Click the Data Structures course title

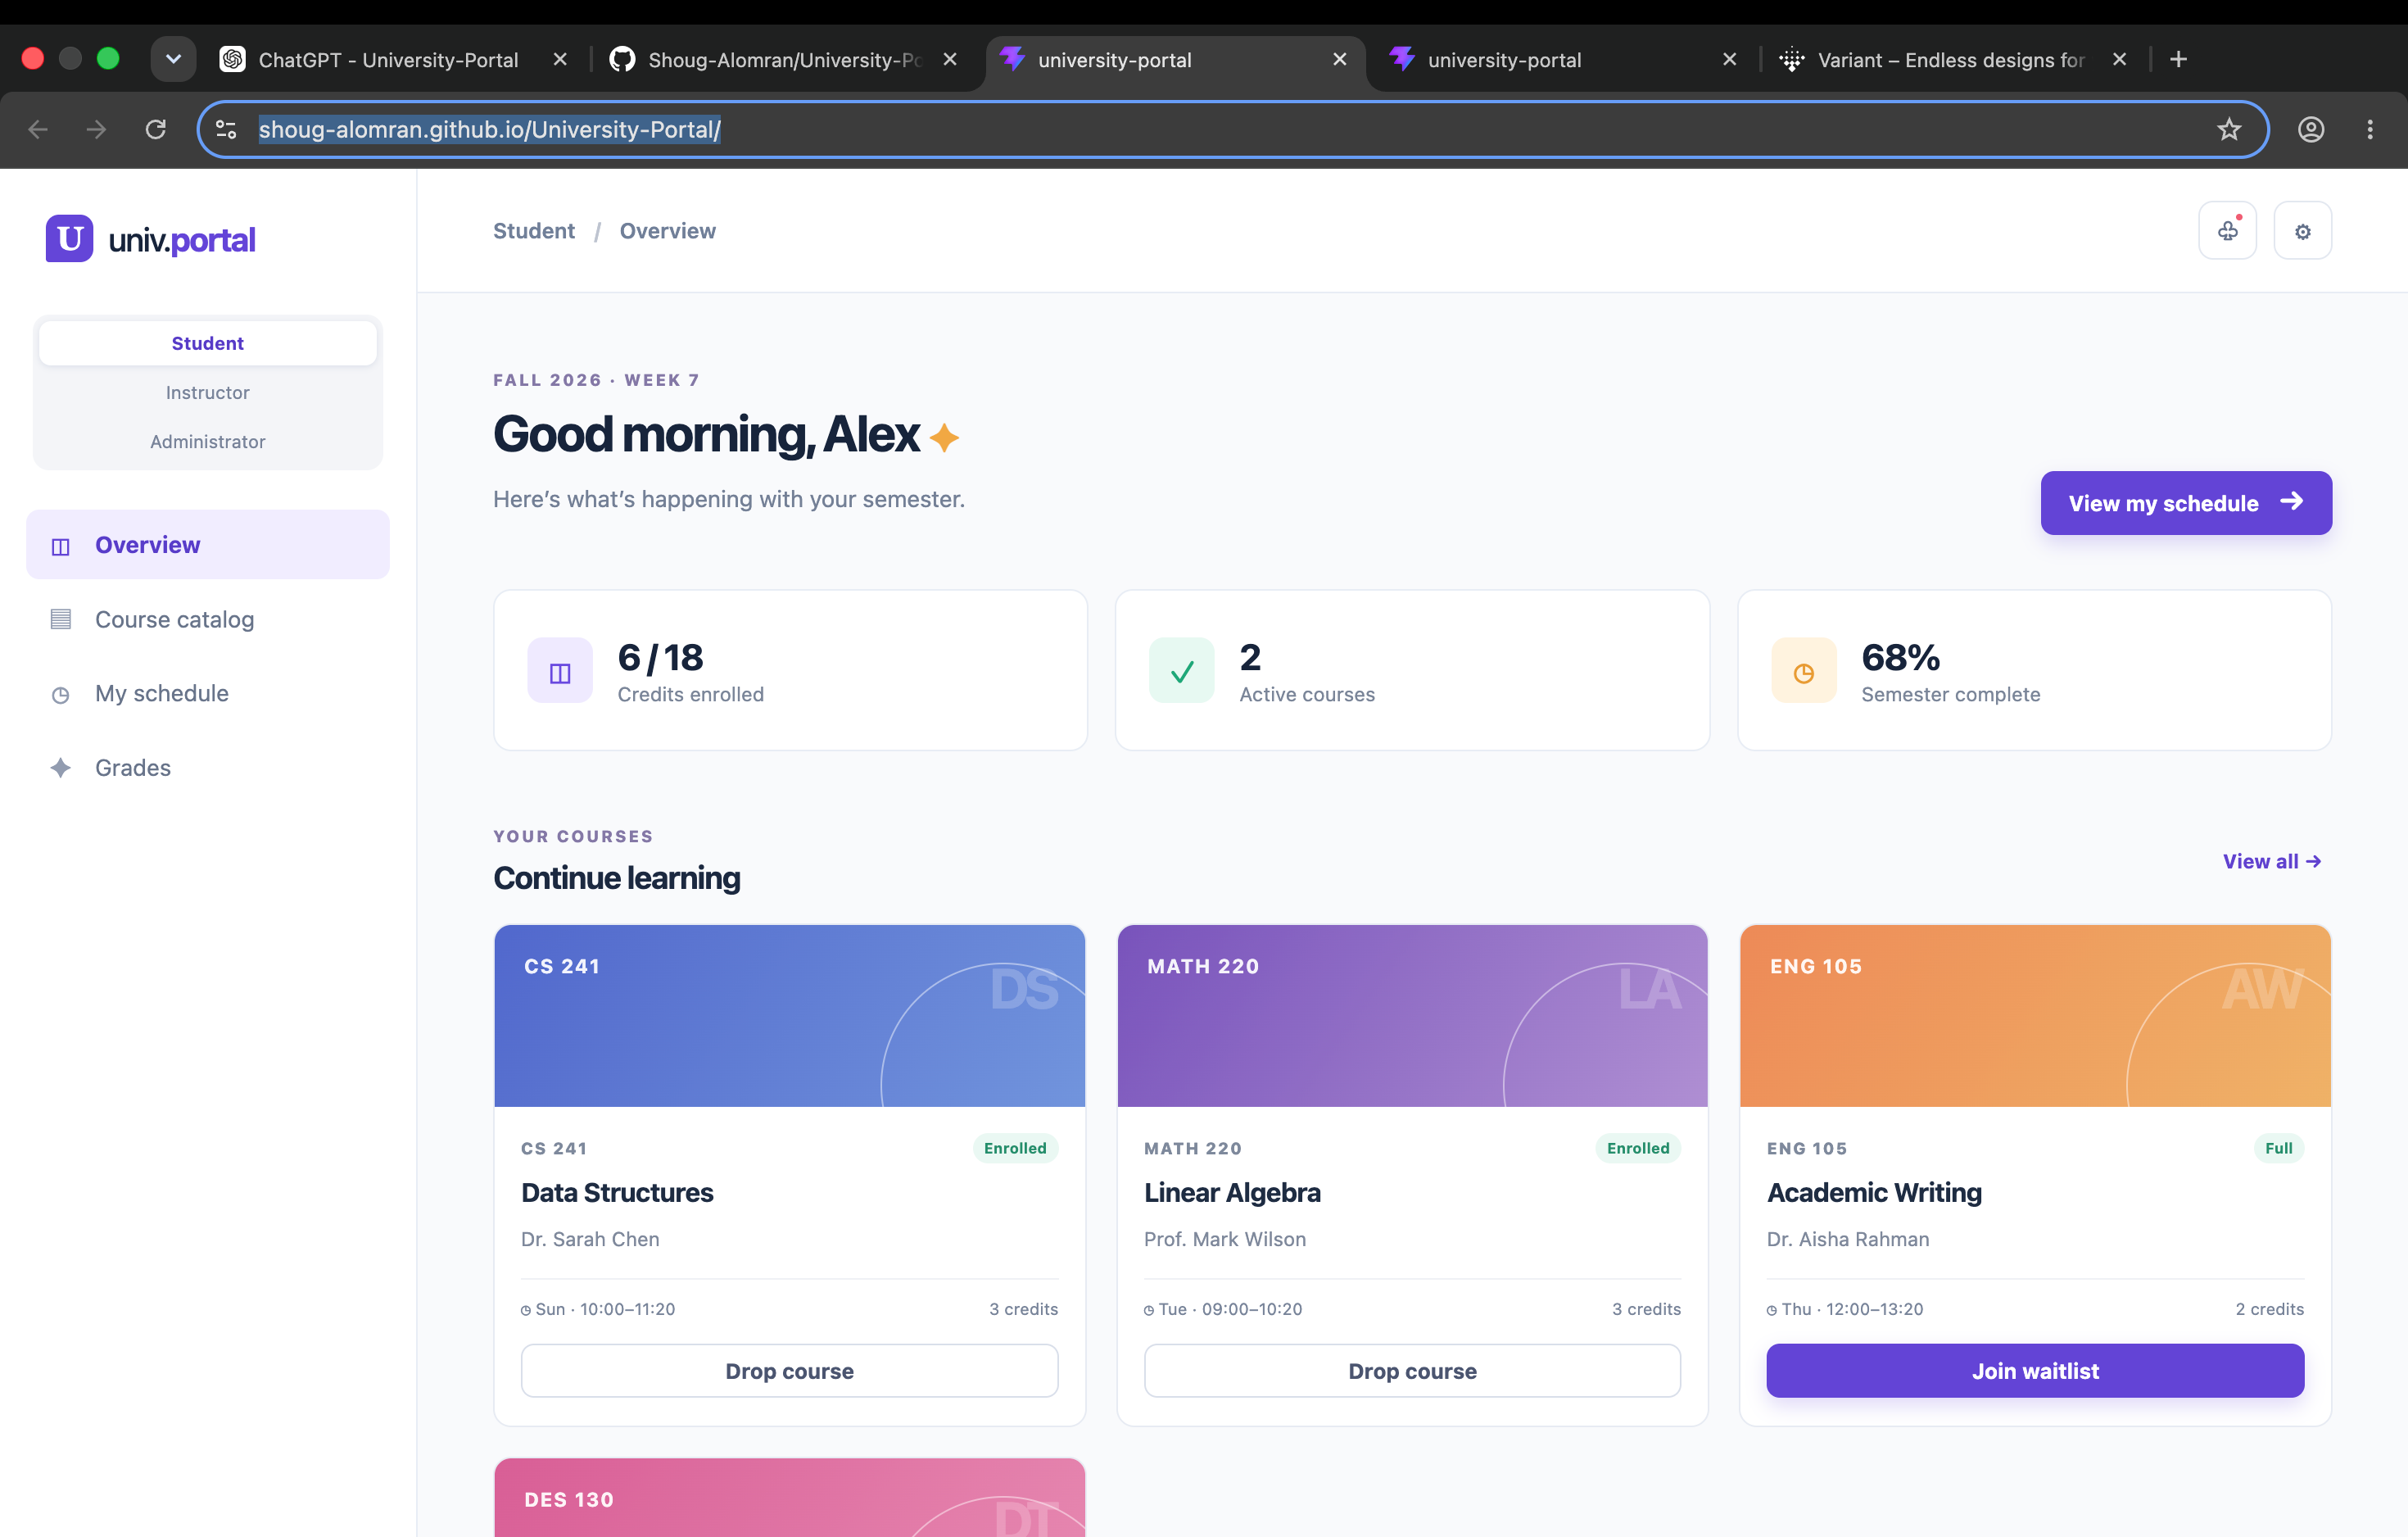(x=617, y=1193)
